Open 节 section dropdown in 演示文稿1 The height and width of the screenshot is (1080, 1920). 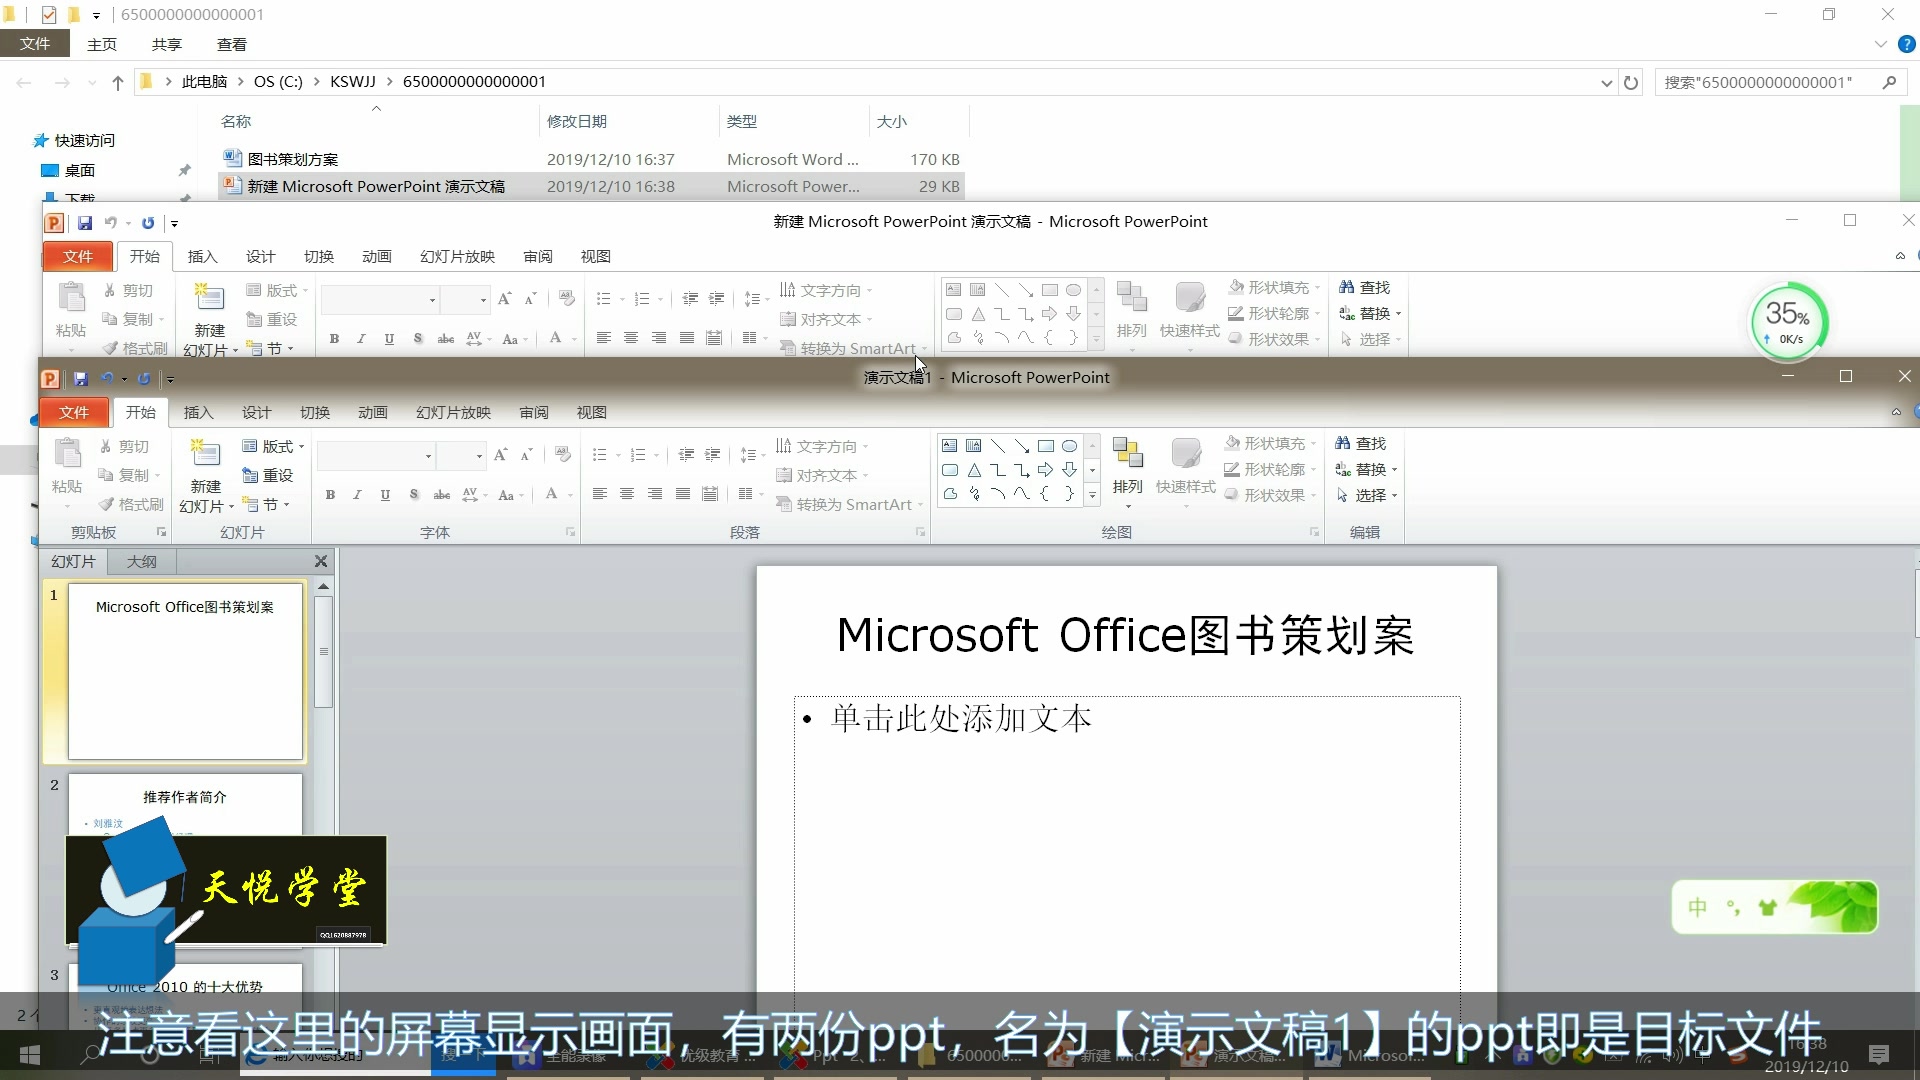[266, 504]
